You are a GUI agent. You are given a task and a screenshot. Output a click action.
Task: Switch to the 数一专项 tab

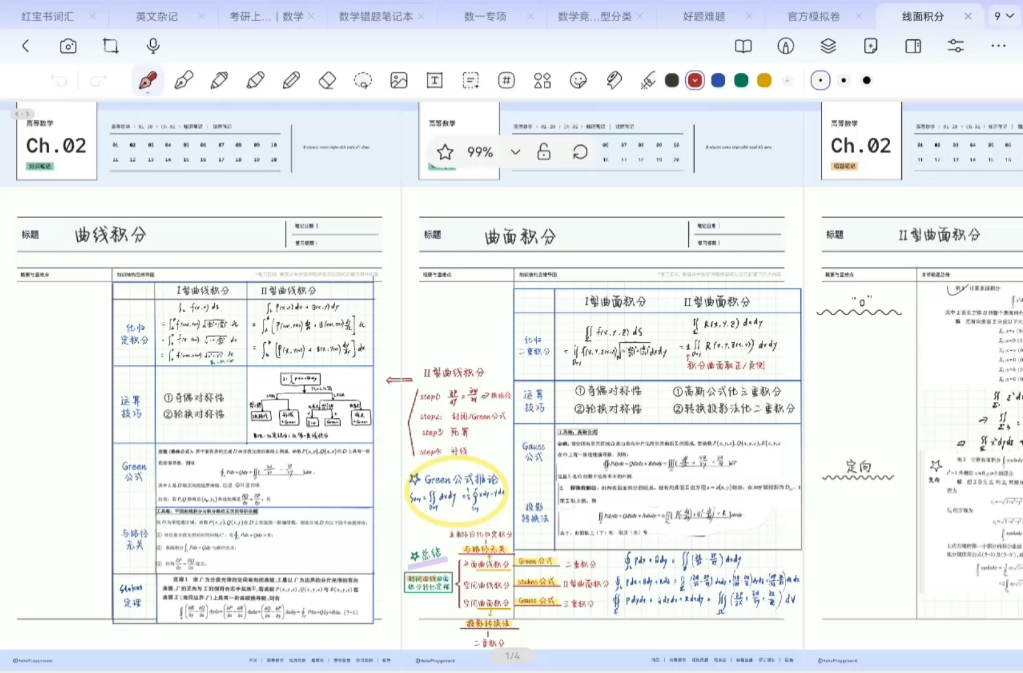485,16
